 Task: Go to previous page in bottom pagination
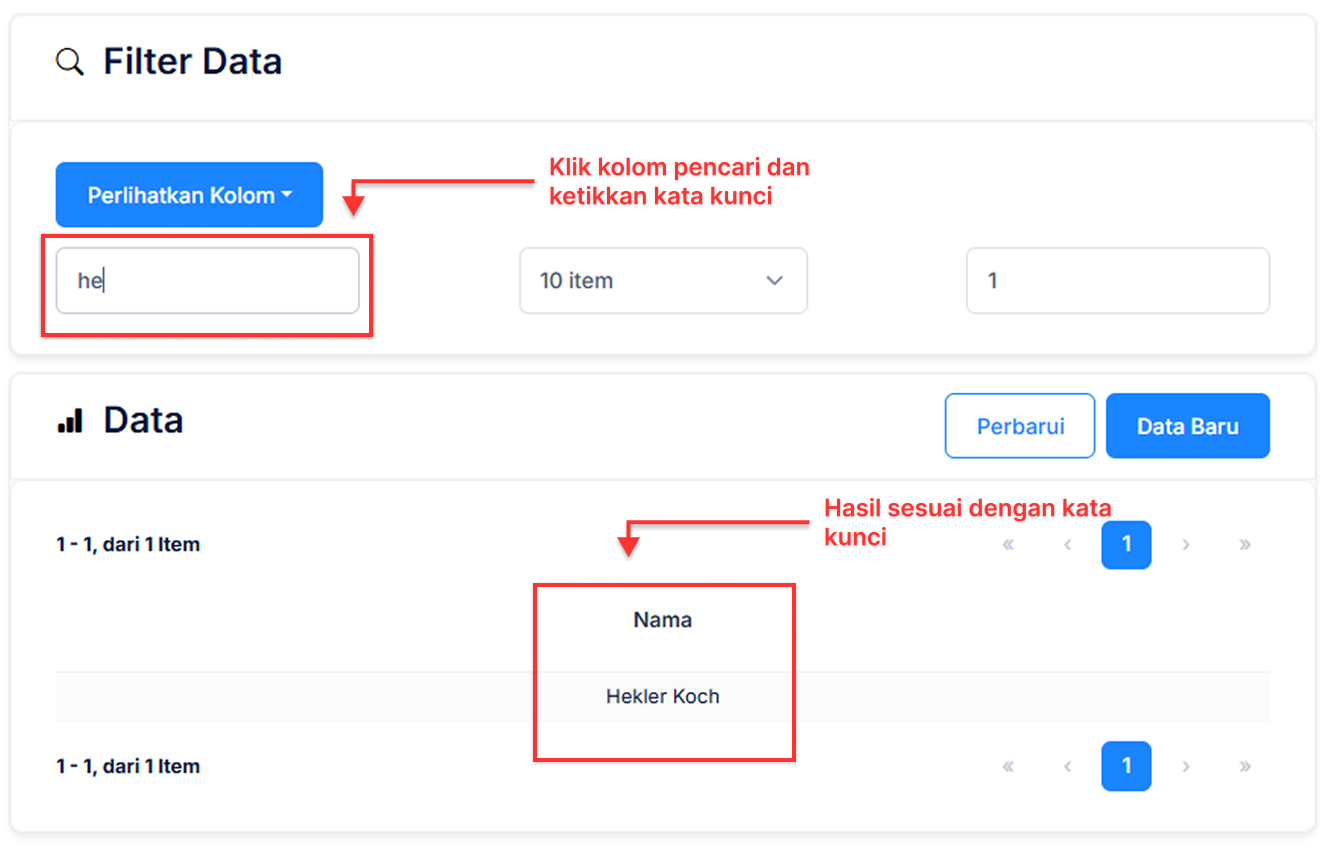(1068, 767)
